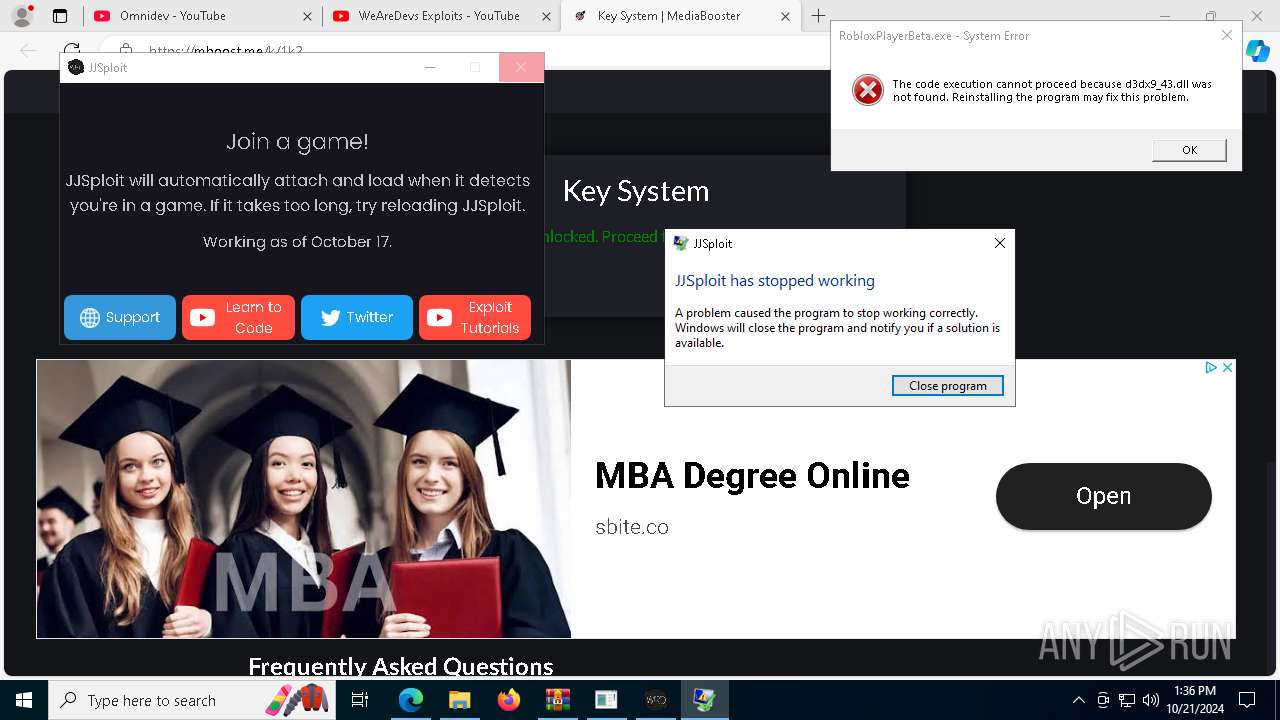Click the search highlights sneaker and jacket icon
This screenshot has width=1280, height=720.
[297, 699]
